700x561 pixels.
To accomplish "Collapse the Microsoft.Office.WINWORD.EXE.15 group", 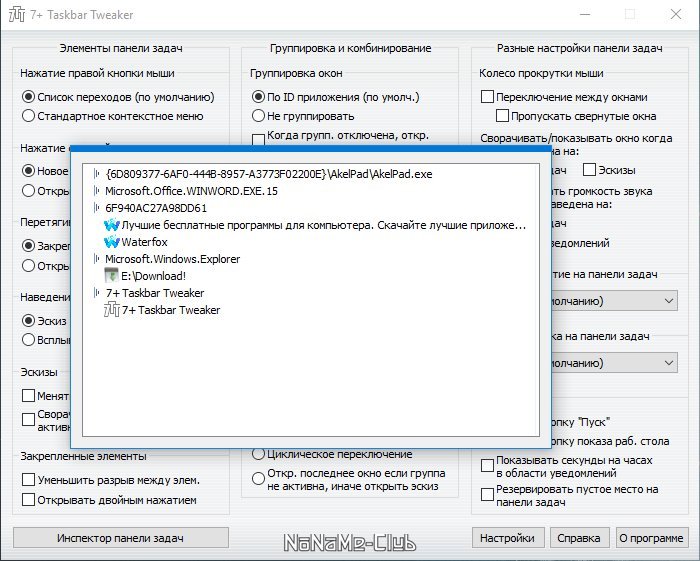I will point(96,191).
